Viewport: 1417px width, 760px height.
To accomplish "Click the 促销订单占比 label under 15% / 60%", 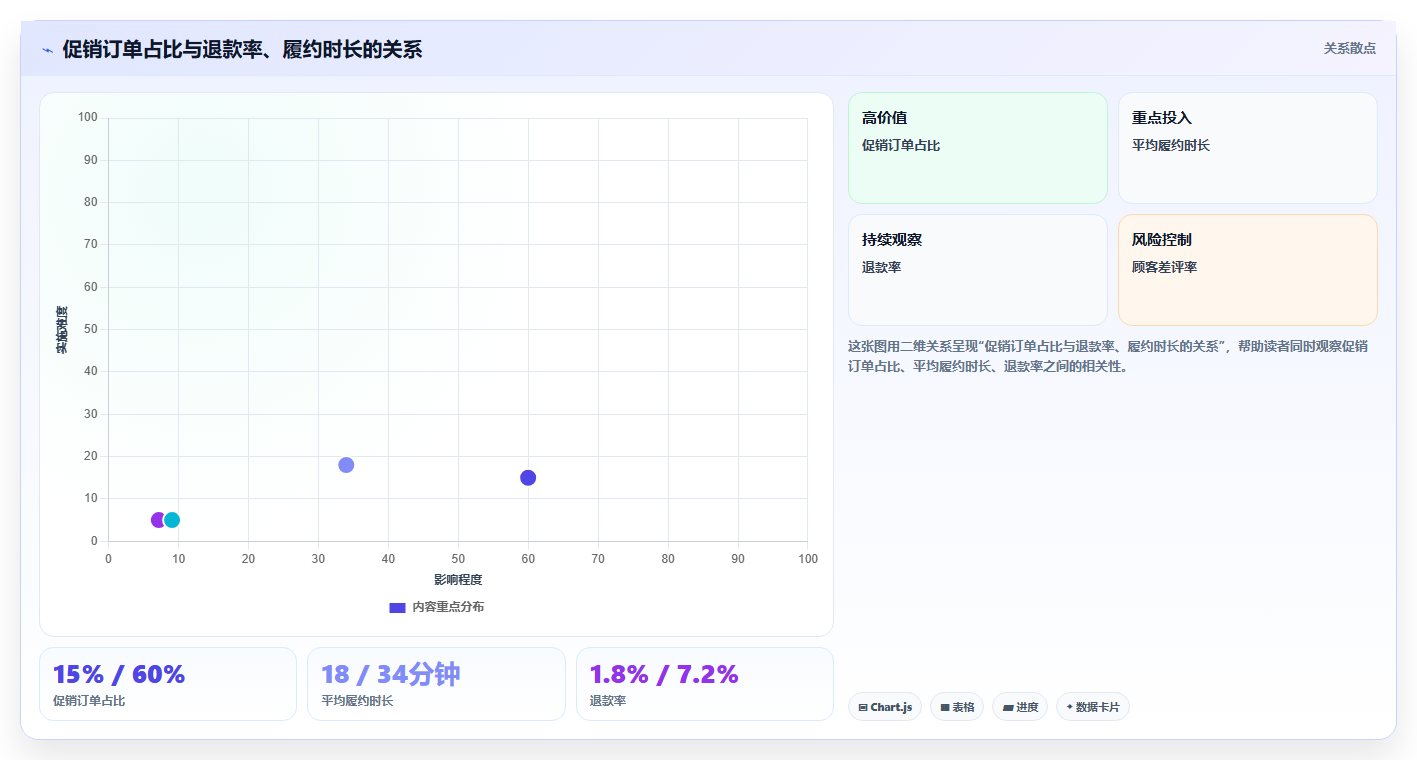I will click(89, 701).
